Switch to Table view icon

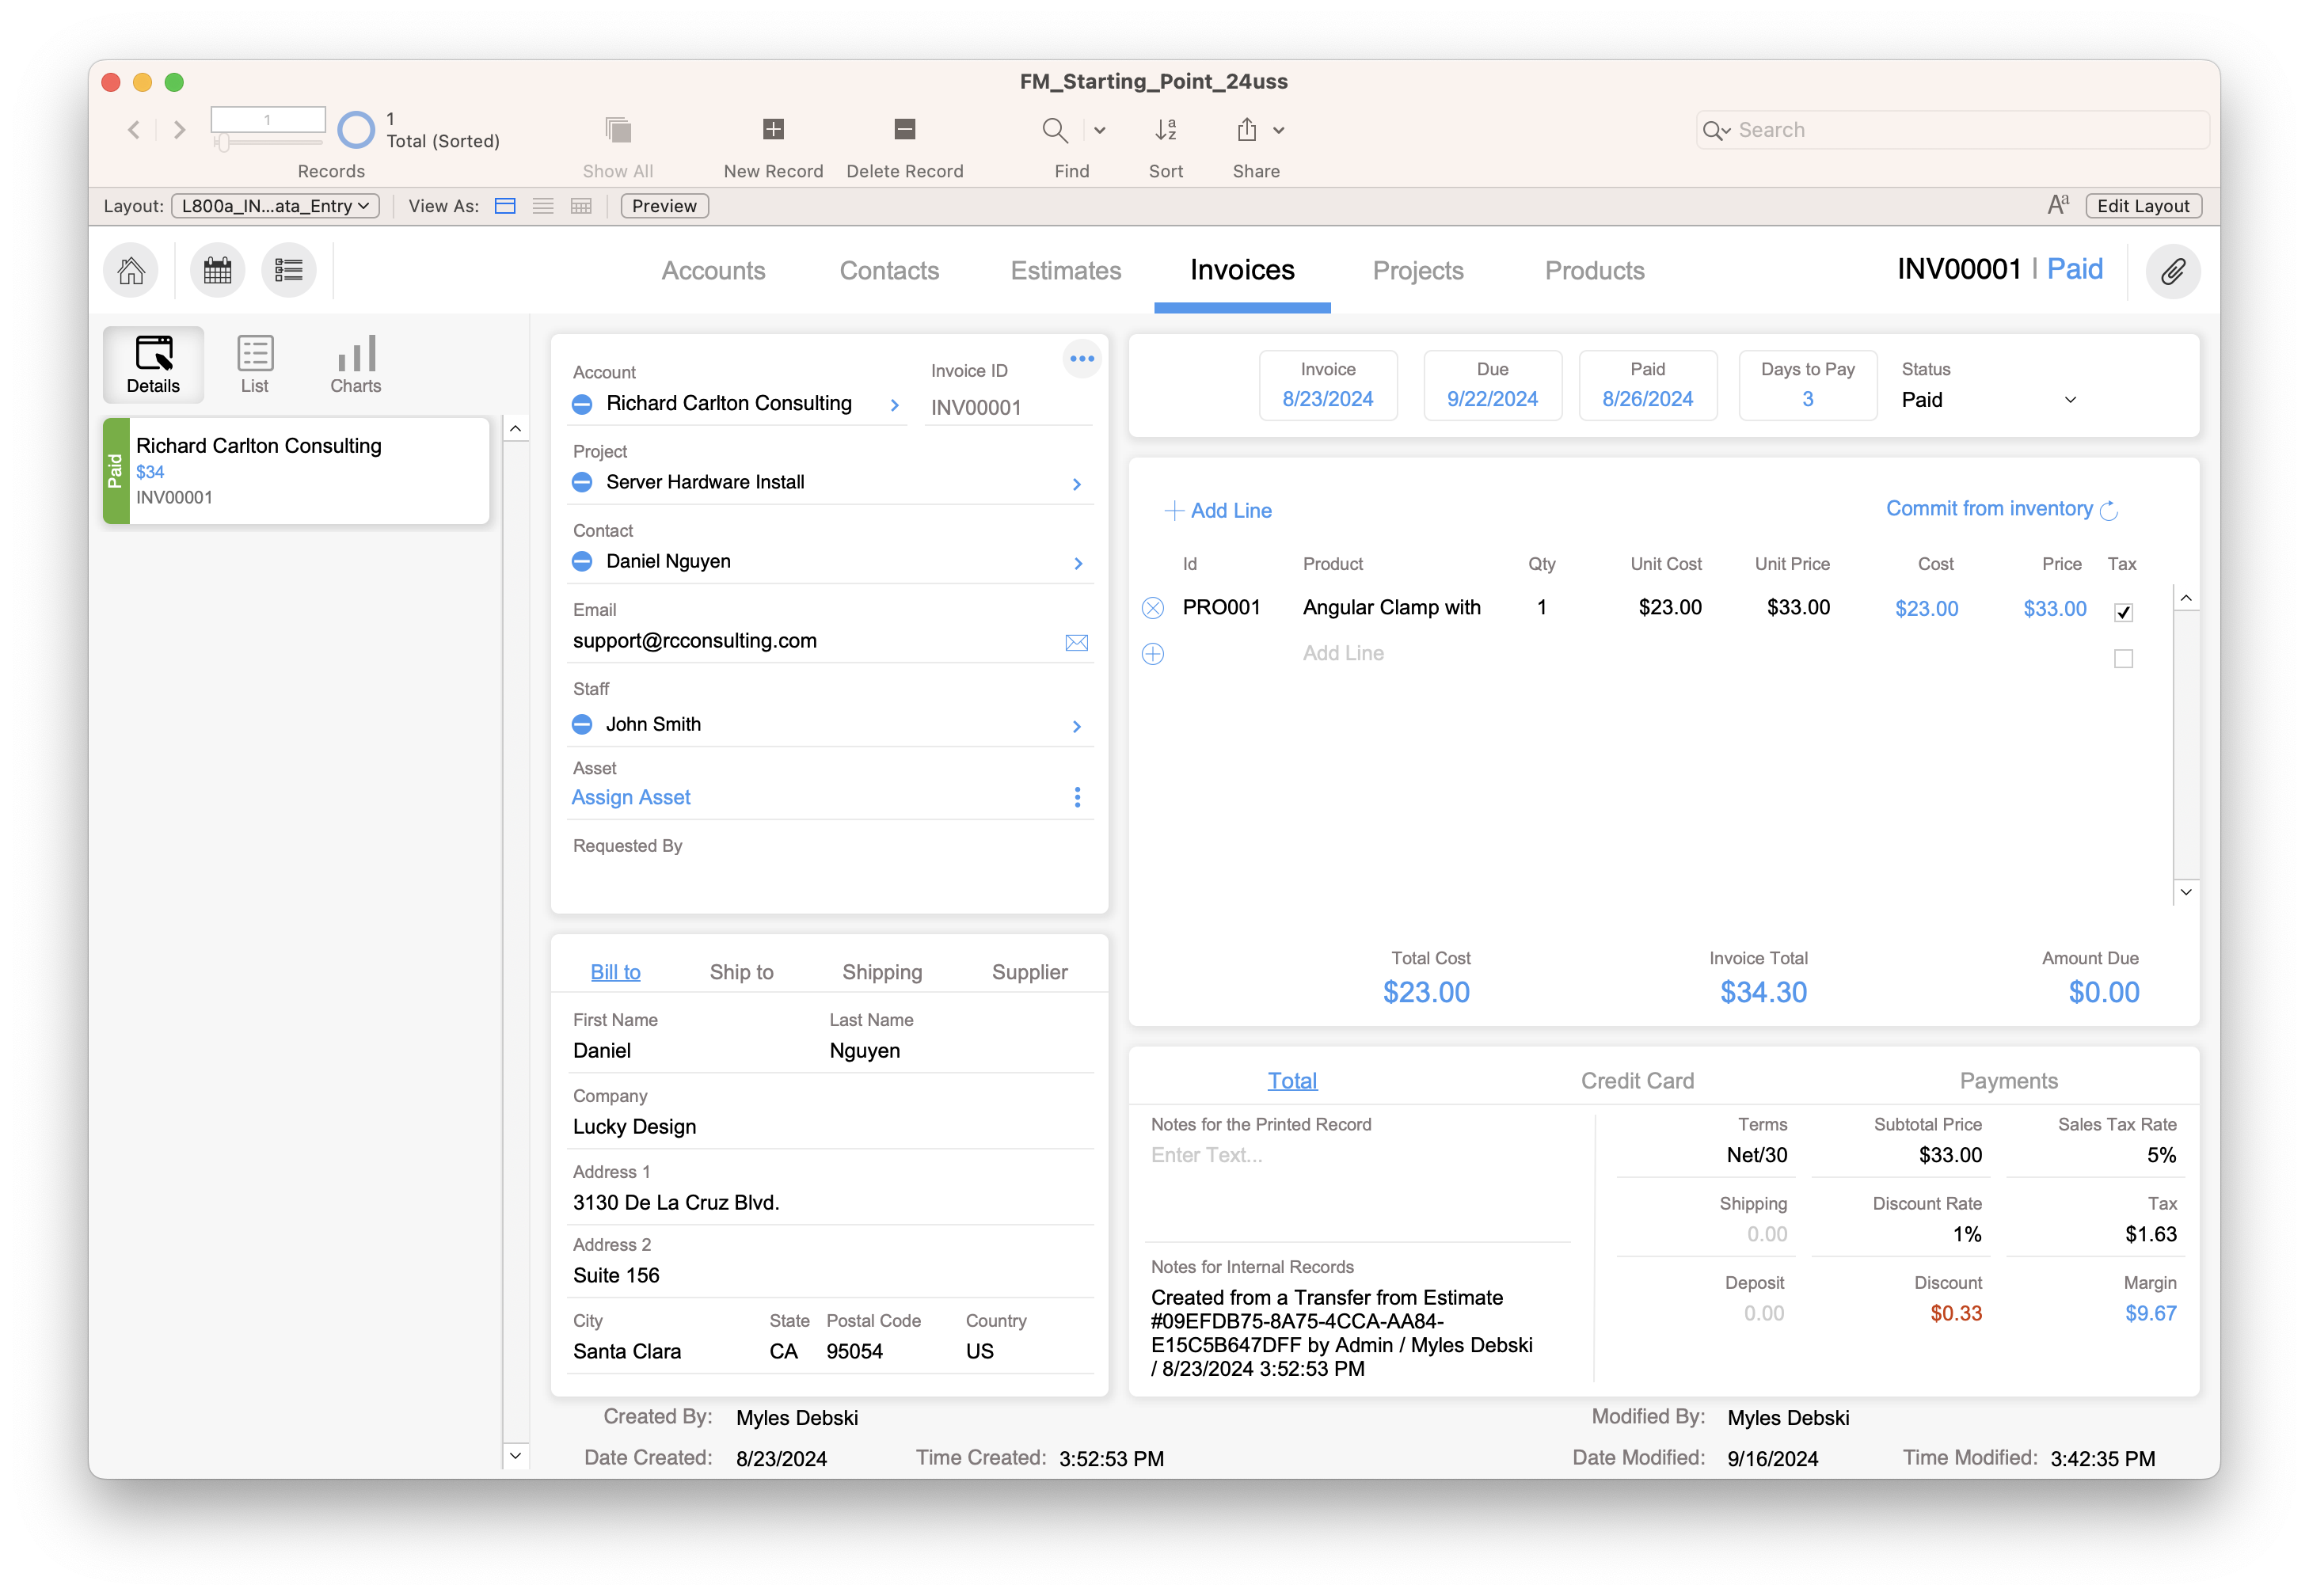(x=581, y=206)
